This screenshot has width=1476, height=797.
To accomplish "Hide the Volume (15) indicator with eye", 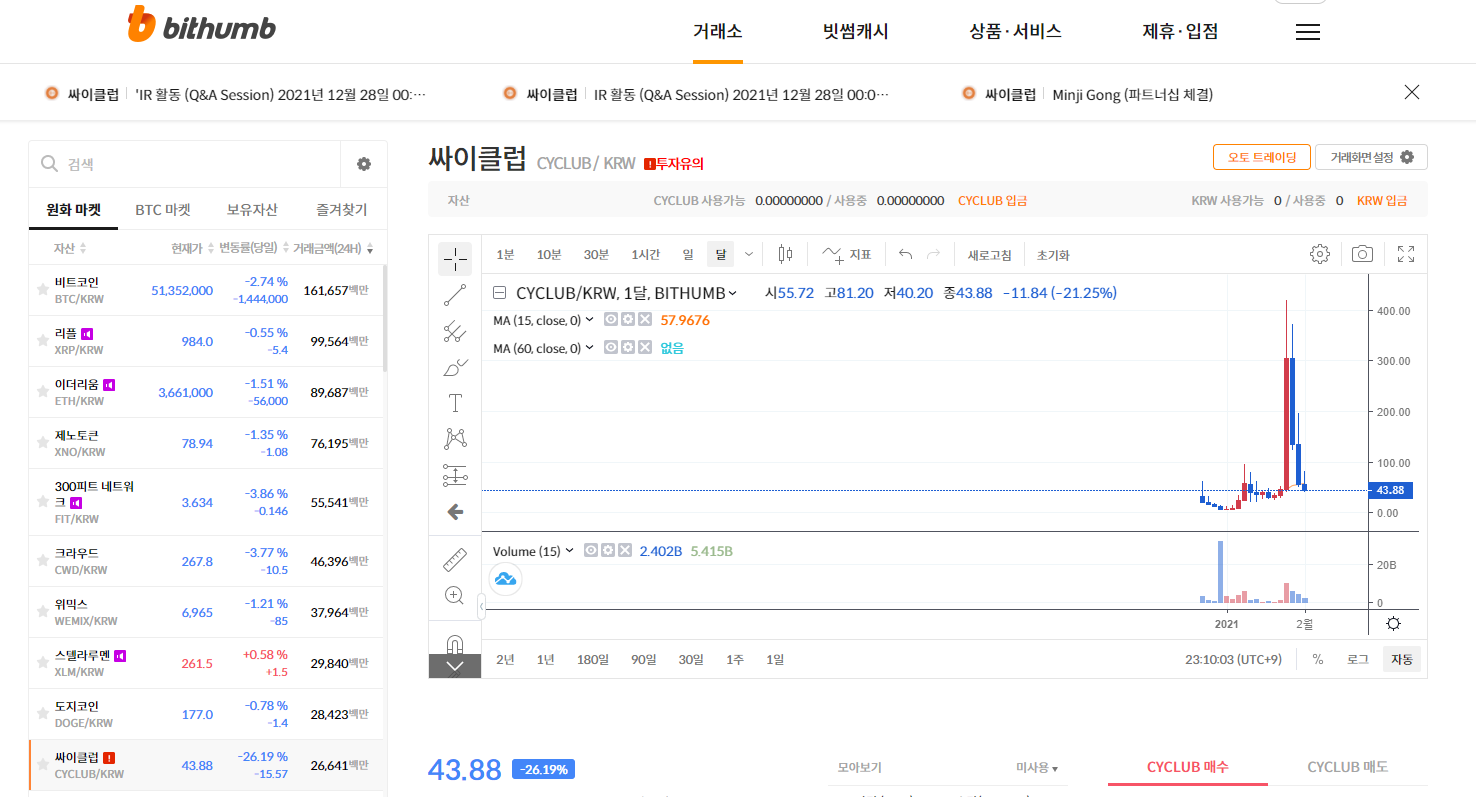I will click(591, 551).
